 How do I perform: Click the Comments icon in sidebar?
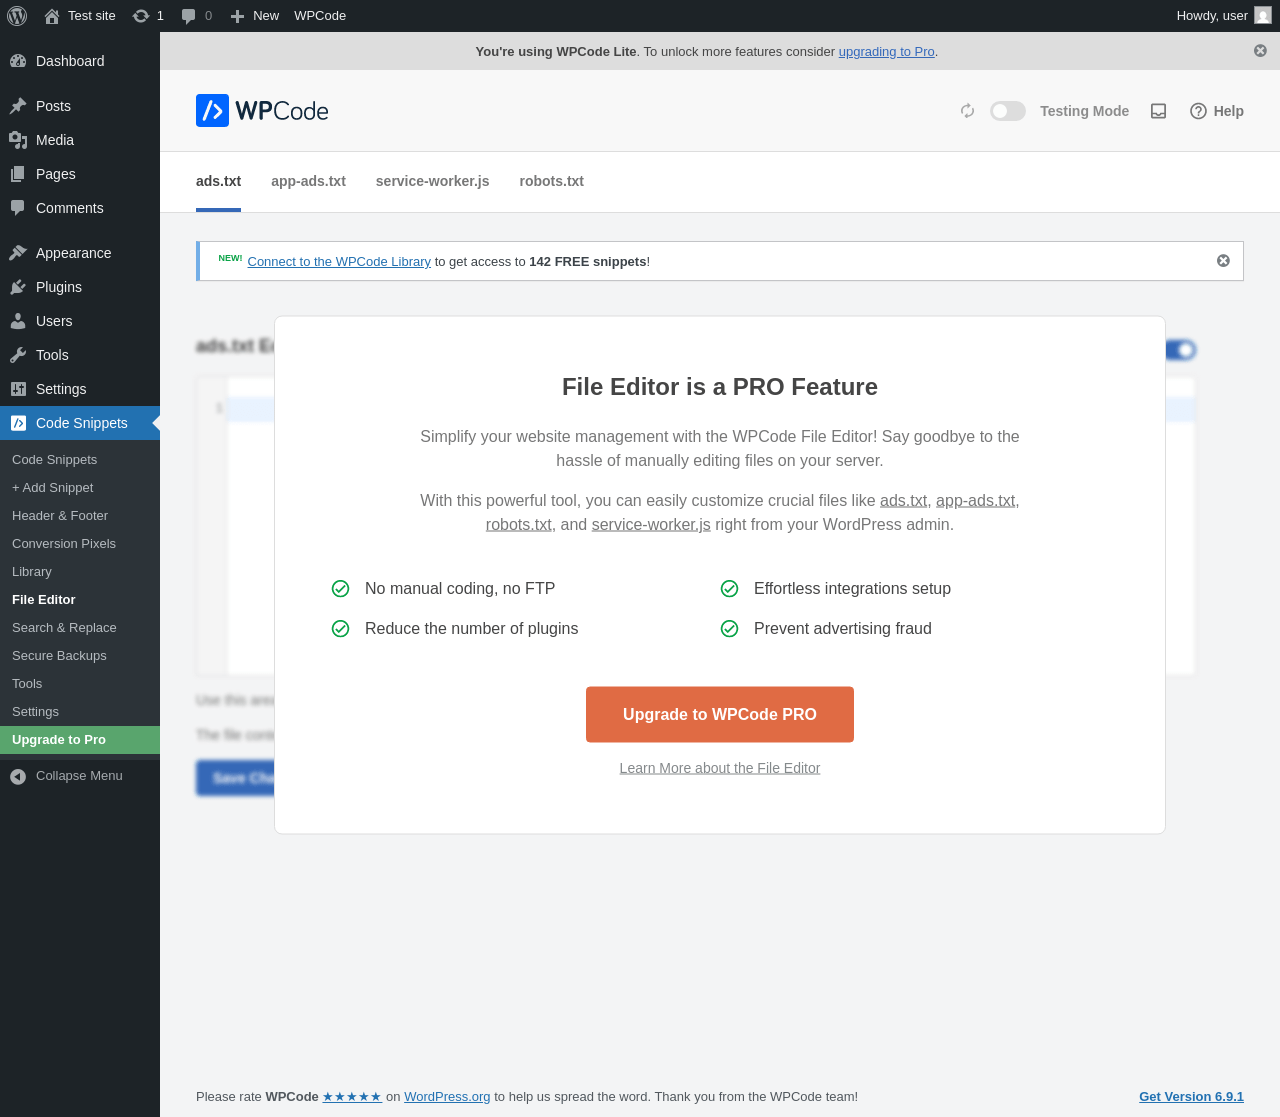[x=18, y=208]
